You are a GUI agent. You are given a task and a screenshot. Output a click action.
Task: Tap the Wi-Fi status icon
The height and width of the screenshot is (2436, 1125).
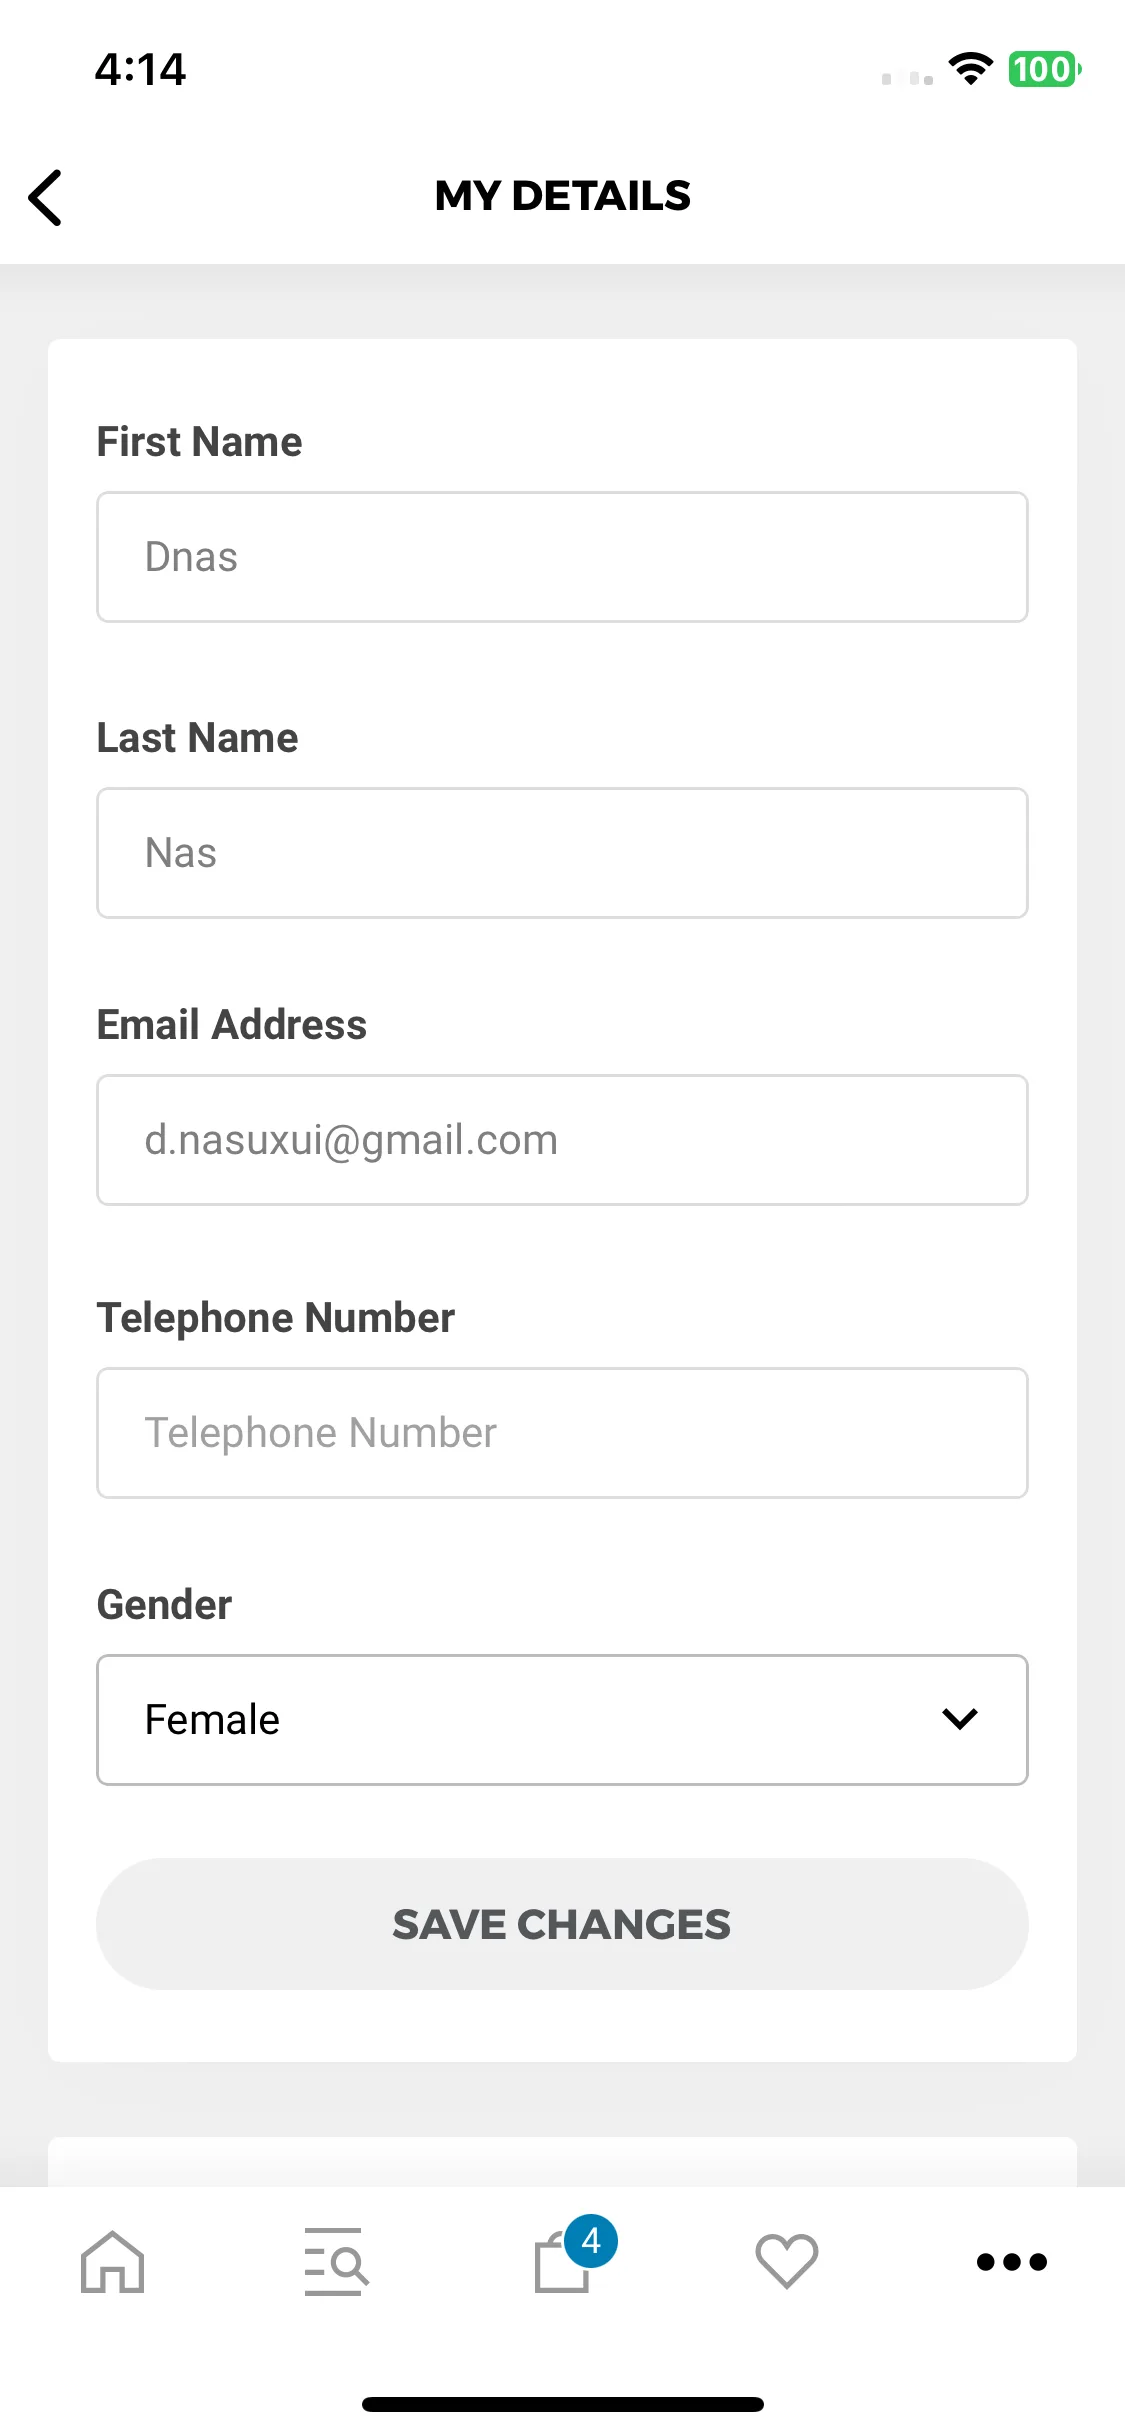pos(970,69)
